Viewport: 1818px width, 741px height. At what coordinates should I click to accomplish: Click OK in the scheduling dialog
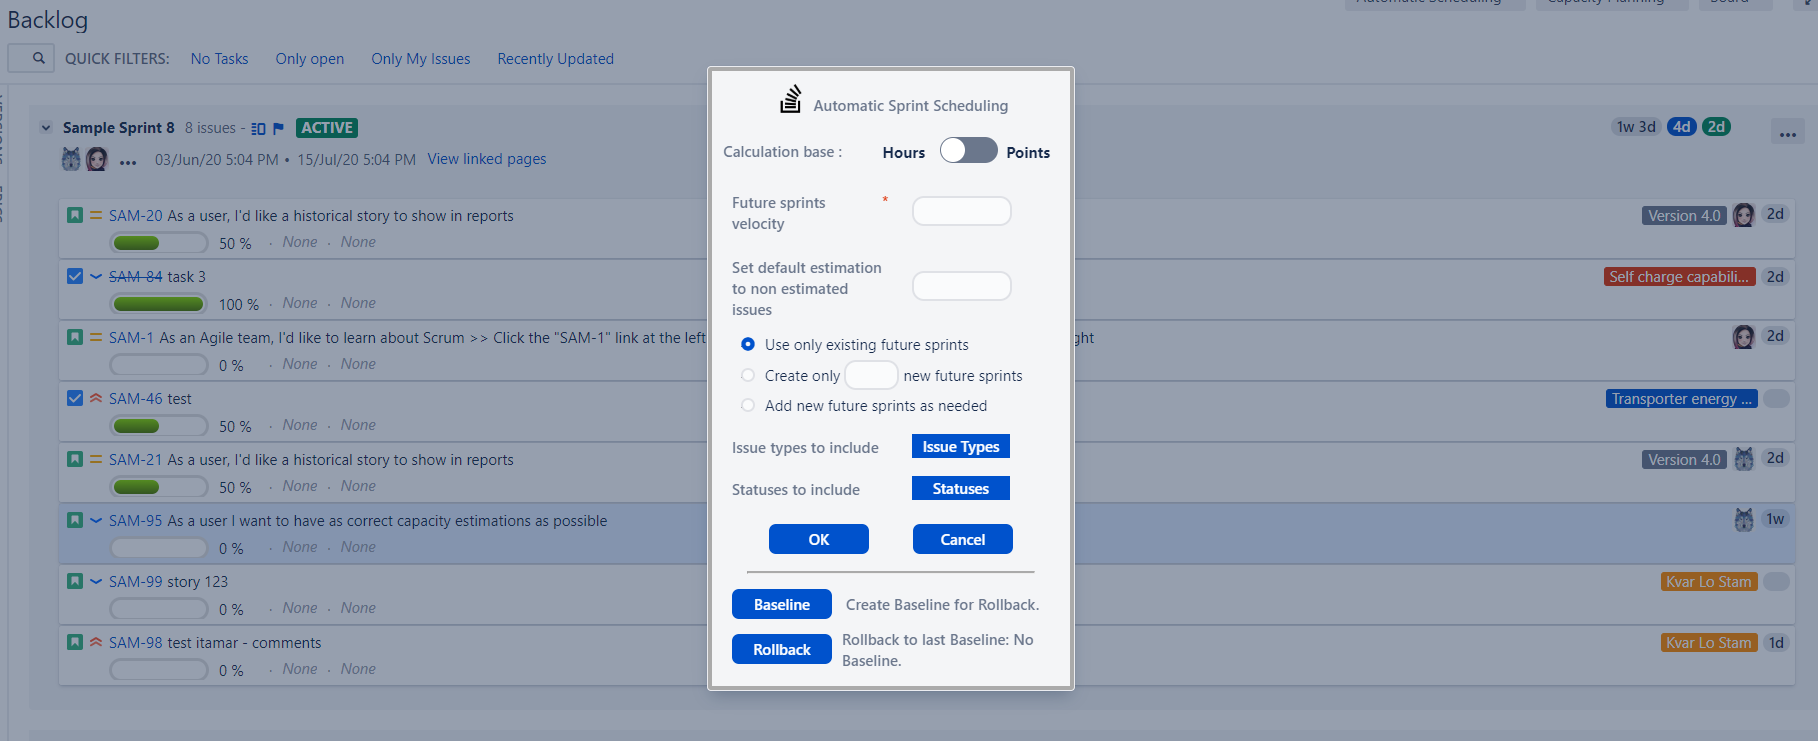(x=819, y=539)
